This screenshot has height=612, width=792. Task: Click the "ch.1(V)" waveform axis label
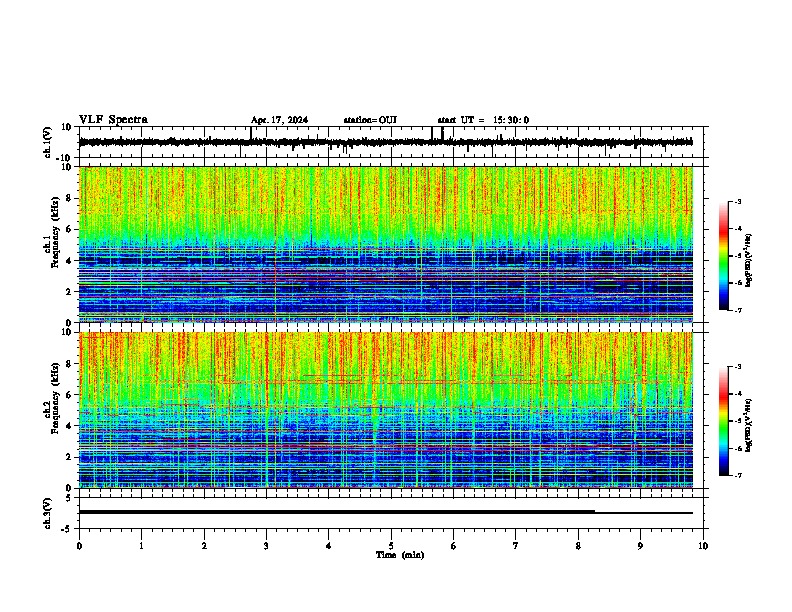coord(48,142)
